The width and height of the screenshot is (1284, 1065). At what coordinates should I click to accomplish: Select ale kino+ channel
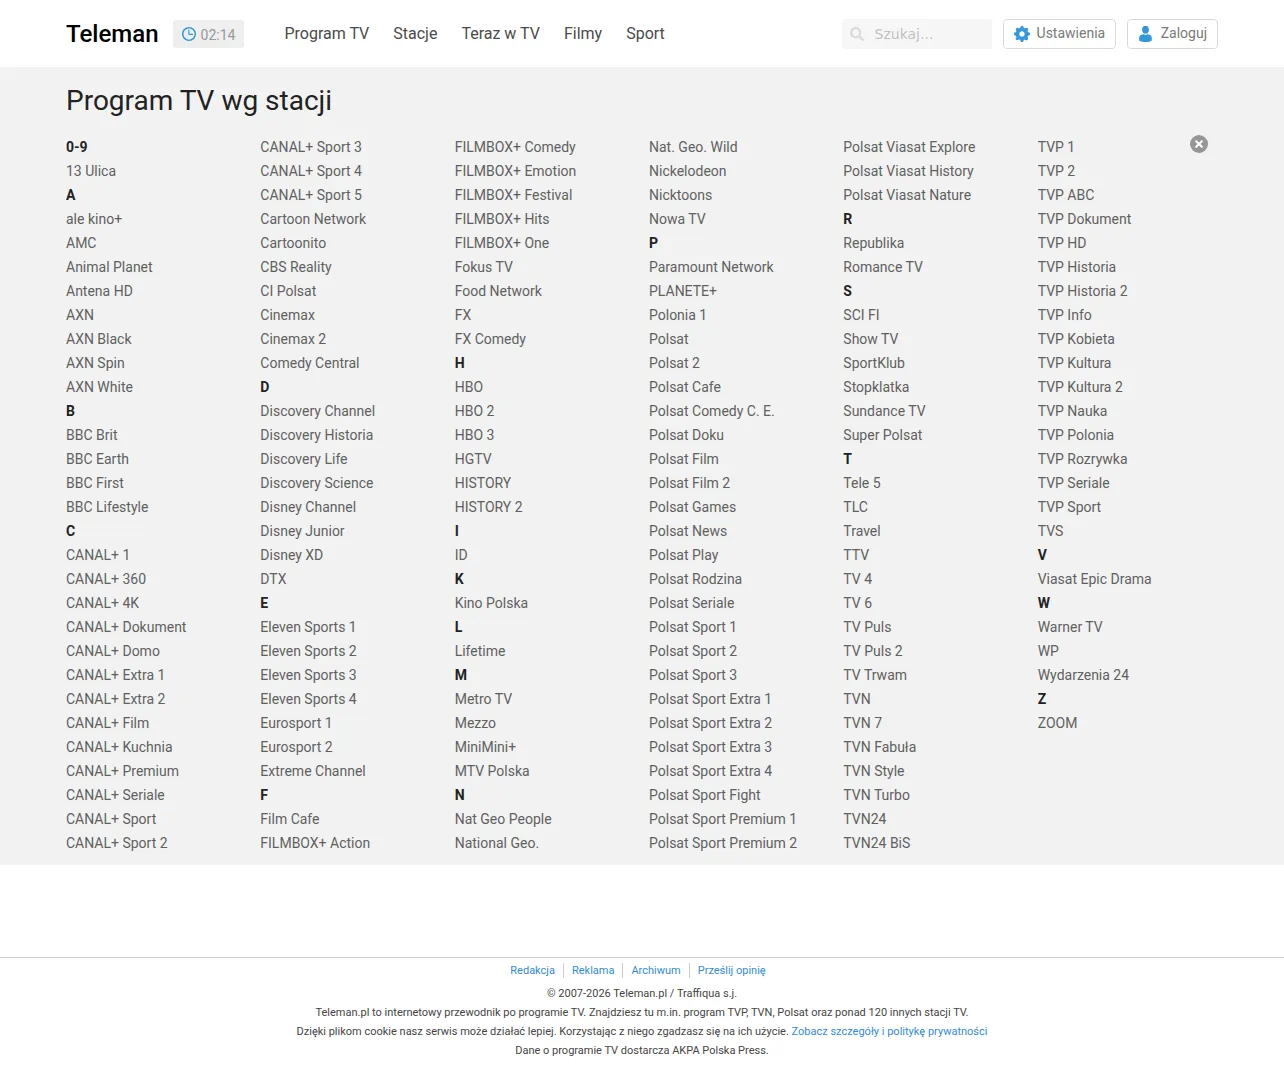(x=94, y=219)
